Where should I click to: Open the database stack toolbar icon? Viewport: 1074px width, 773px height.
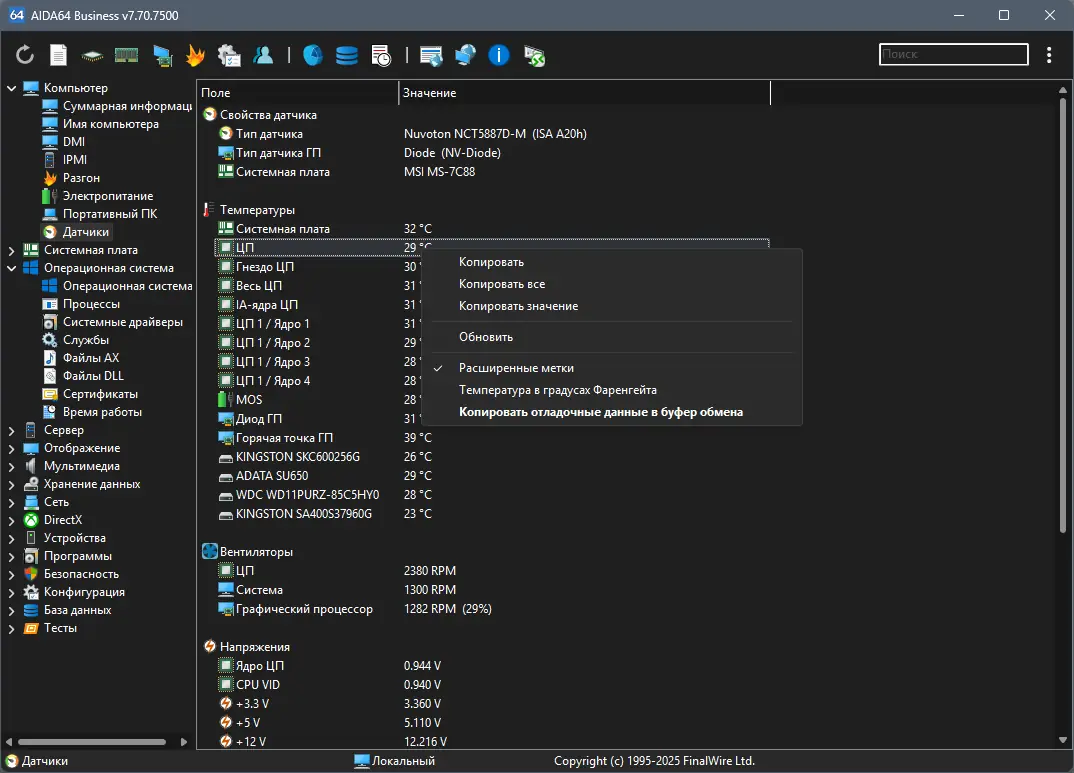click(347, 55)
